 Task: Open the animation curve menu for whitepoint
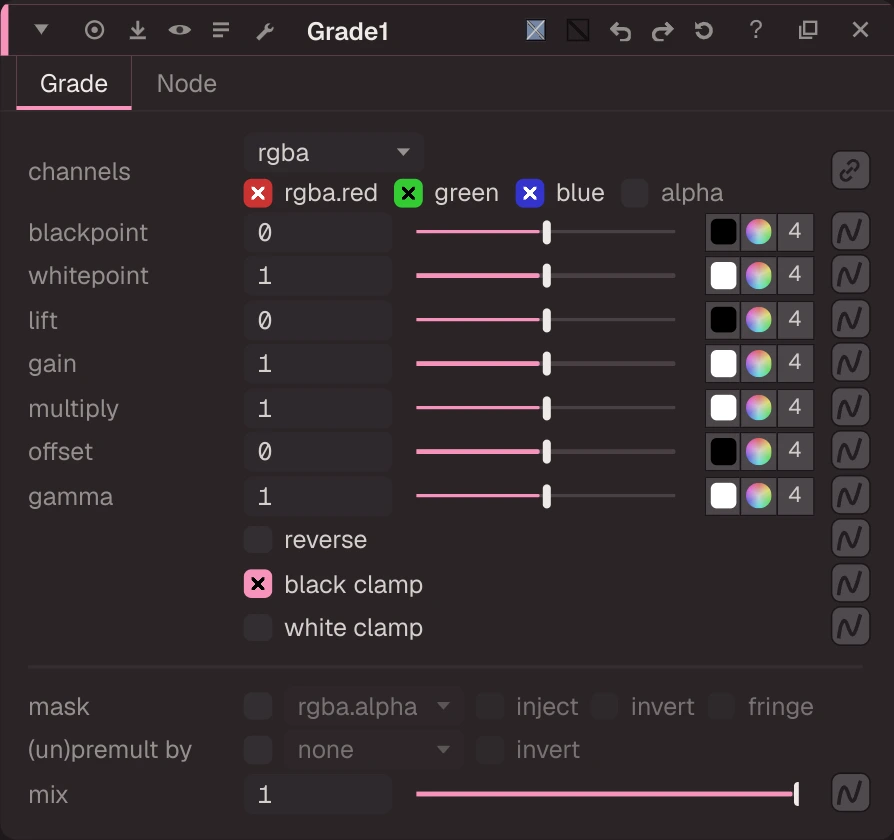(850, 274)
